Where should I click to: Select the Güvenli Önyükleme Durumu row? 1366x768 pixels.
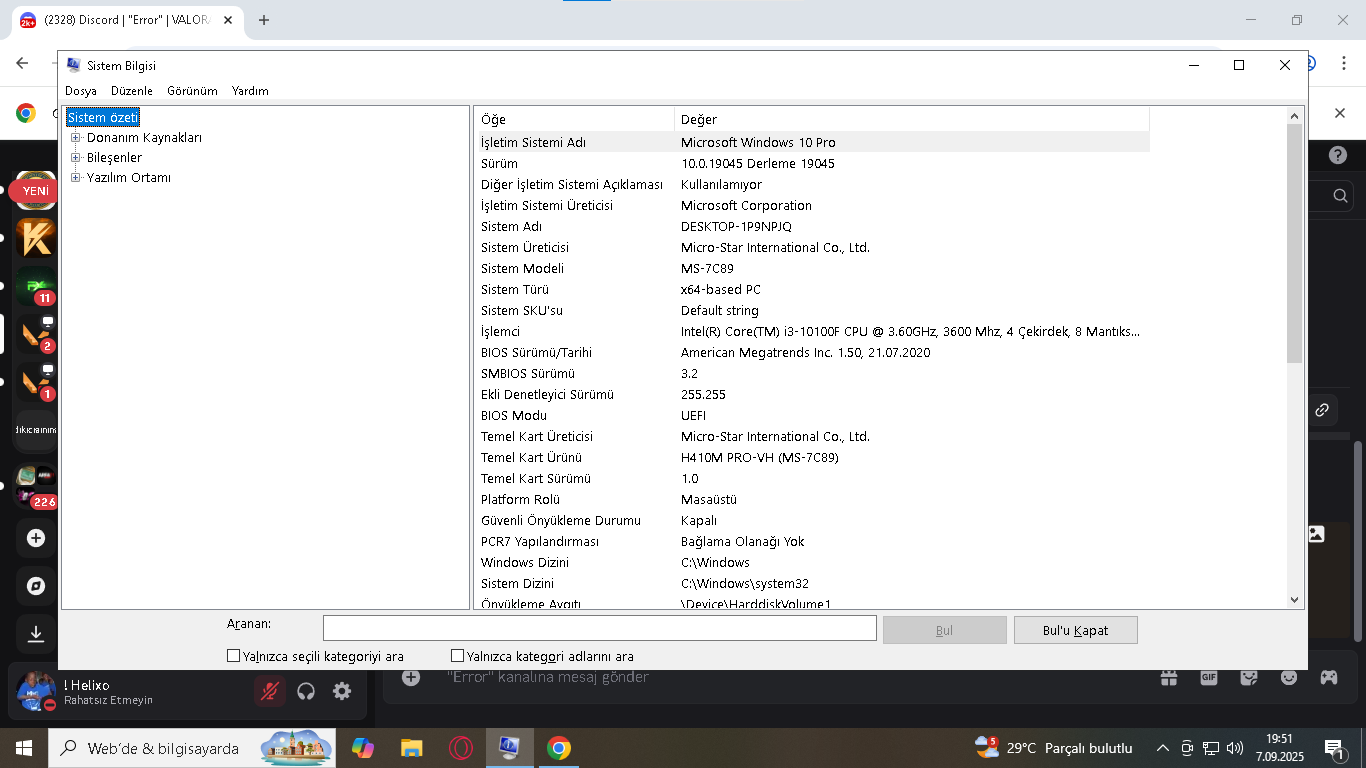[x=812, y=521]
